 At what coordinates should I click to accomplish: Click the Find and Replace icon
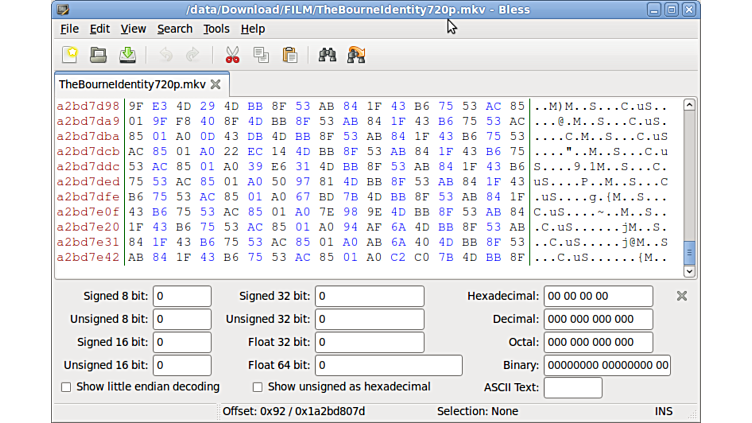[x=356, y=55]
